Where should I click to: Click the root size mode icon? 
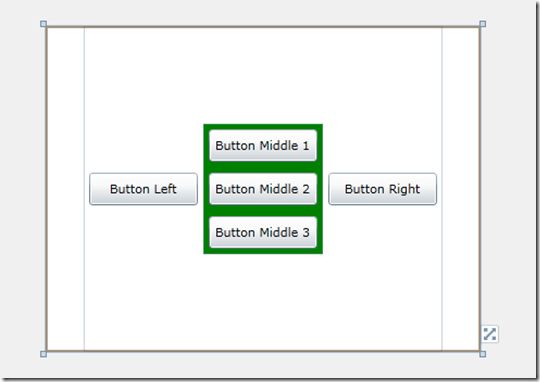489,334
